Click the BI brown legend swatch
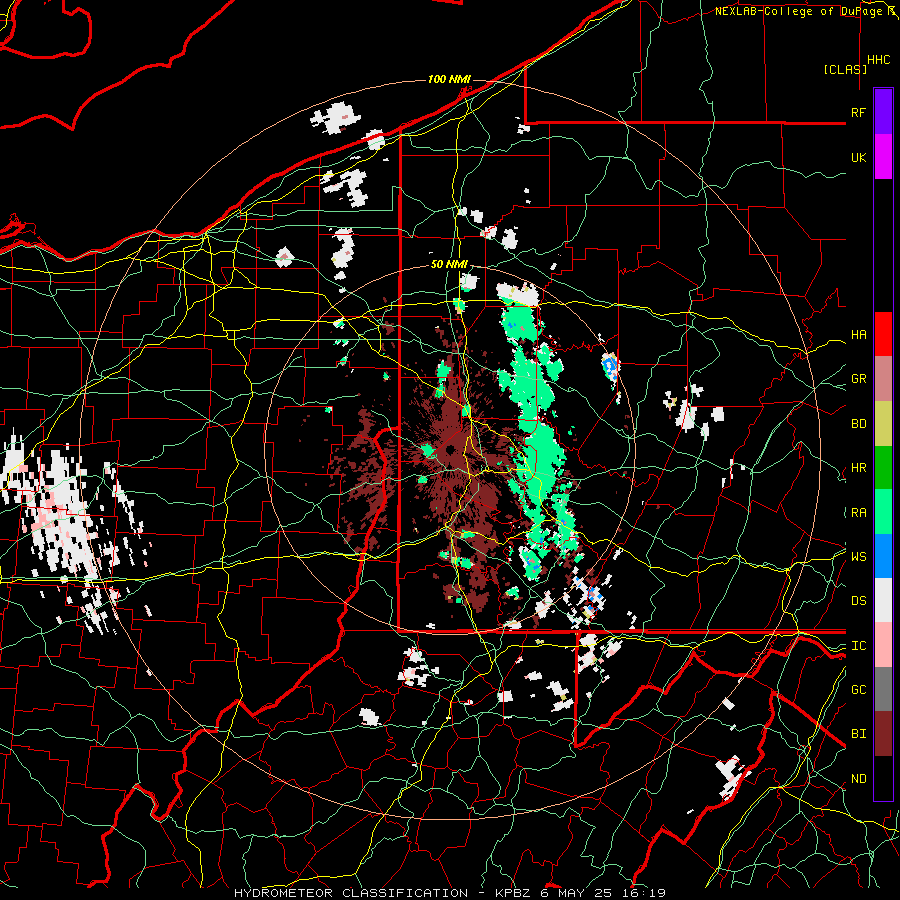900x900 pixels. pyautogui.click(x=883, y=734)
